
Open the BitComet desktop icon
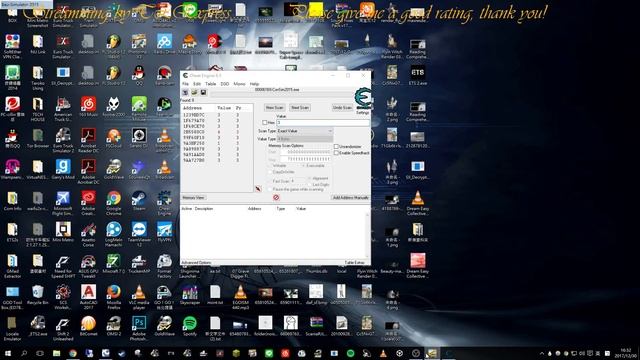coord(88,326)
